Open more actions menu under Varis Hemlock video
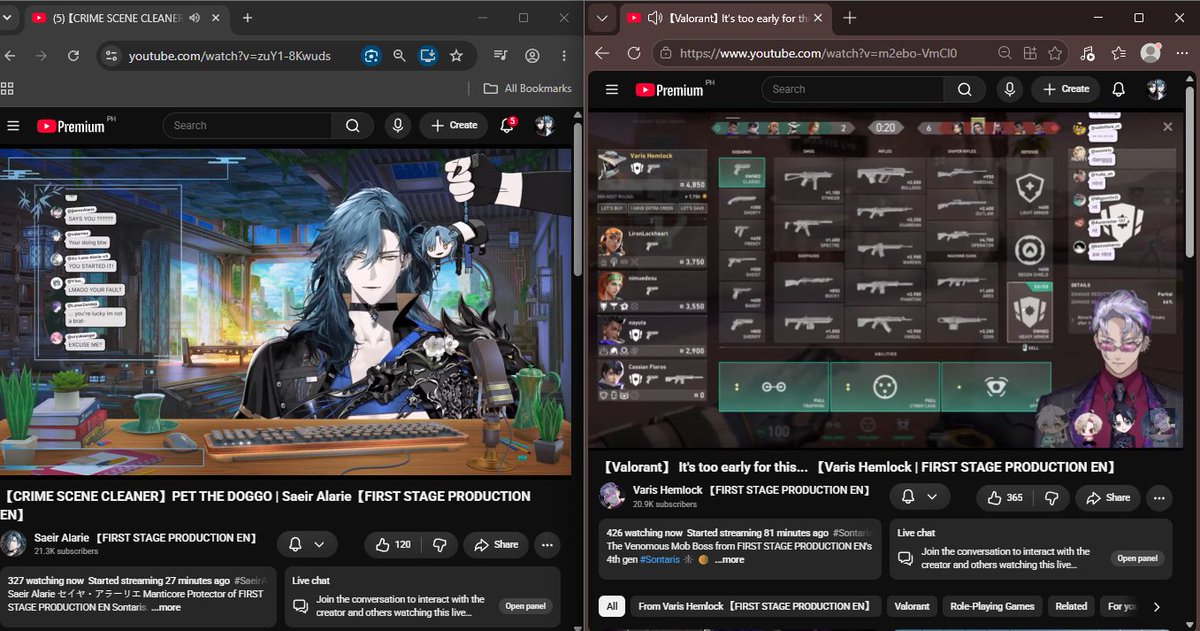The height and width of the screenshot is (631, 1200). 1159,497
